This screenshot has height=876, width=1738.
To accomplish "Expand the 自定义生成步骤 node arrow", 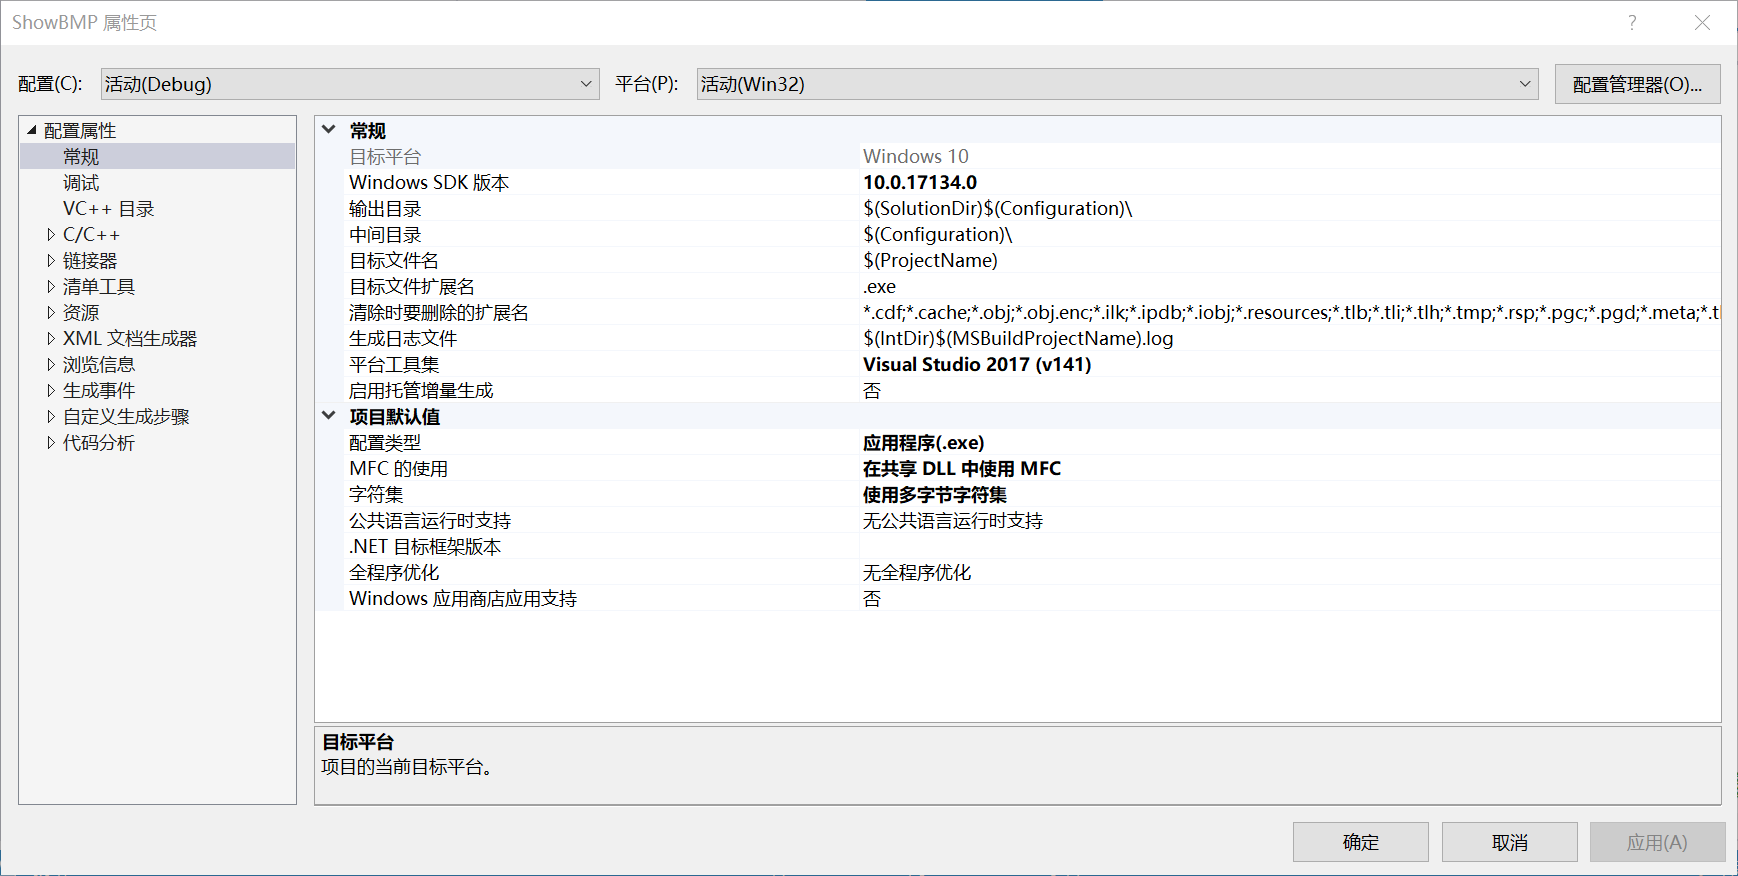I will click(x=51, y=416).
